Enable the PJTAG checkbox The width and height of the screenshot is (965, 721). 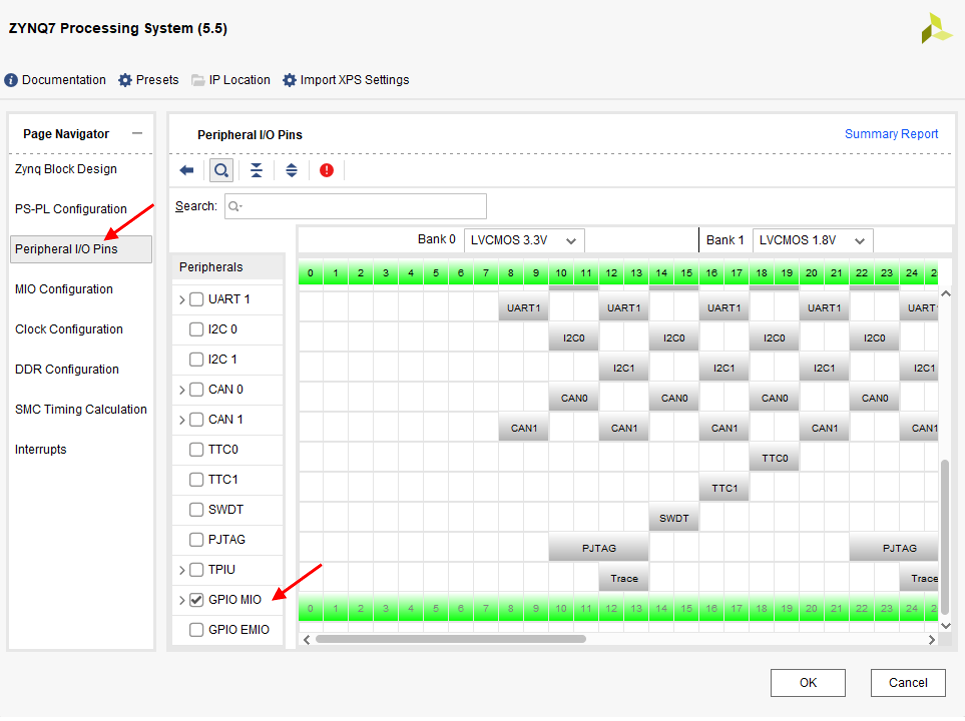coord(196,540)
